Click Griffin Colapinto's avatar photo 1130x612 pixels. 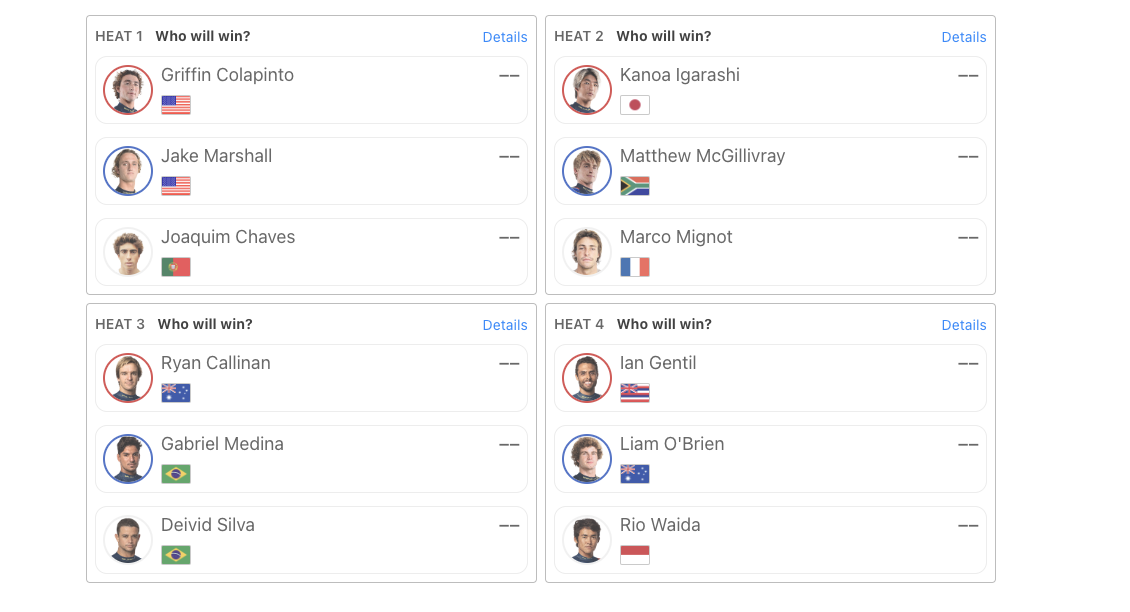[128, 90]
